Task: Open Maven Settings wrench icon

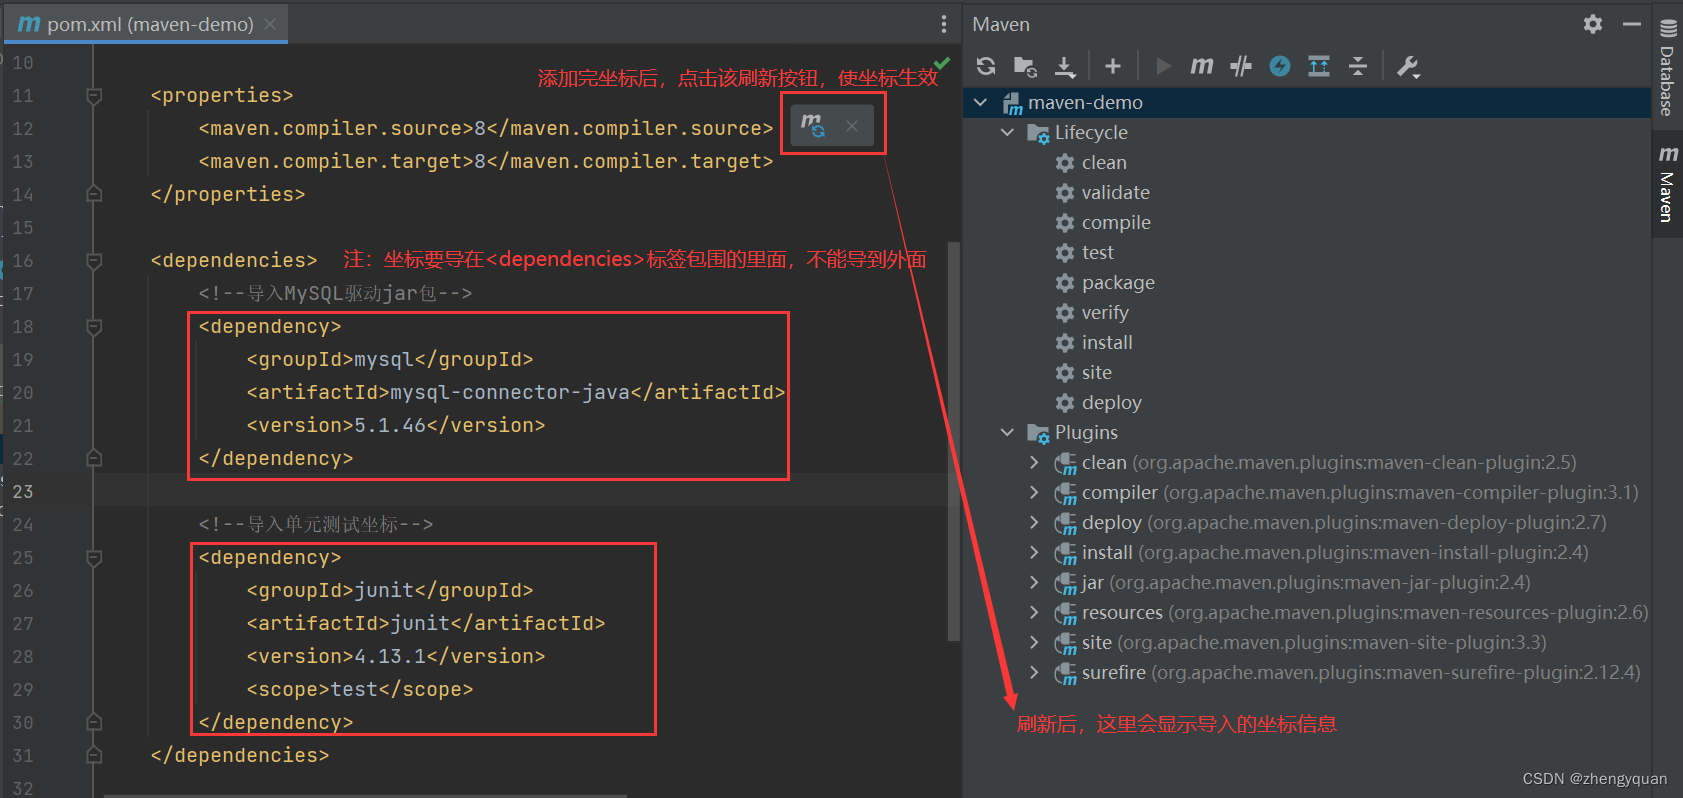Action: (1408, 66)
